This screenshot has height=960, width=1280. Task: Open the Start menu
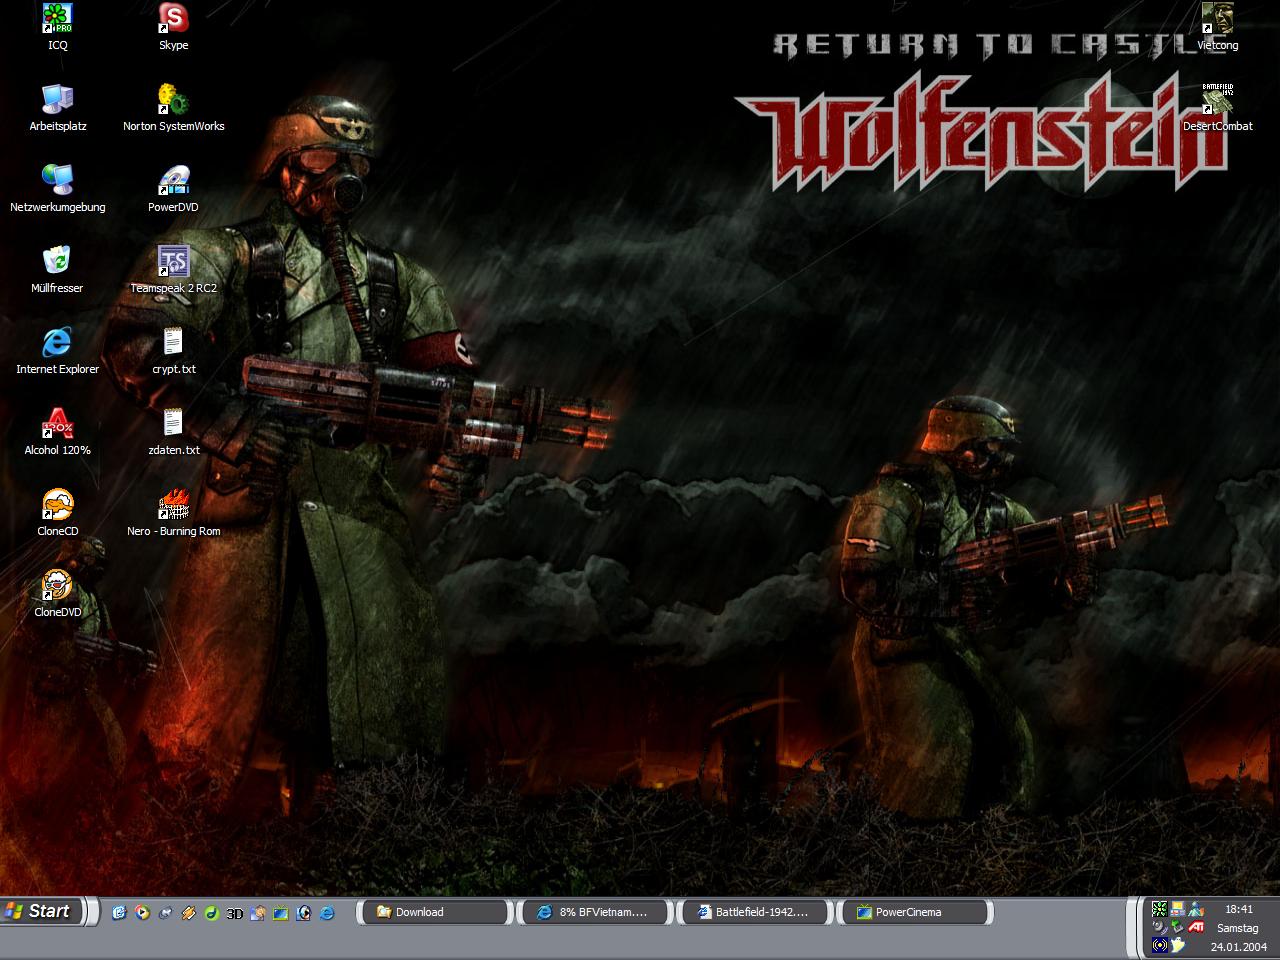click(x=38, y=911)
